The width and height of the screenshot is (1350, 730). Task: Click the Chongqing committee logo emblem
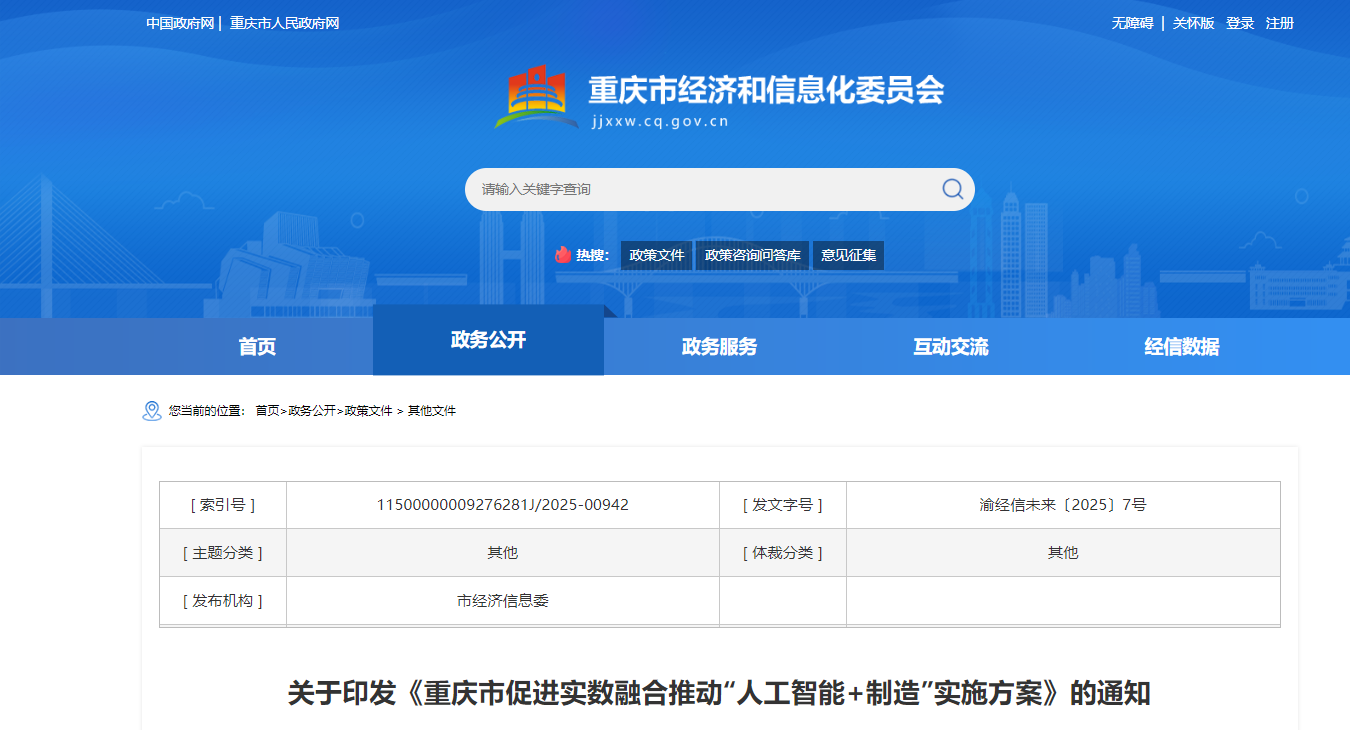[537, 97]
